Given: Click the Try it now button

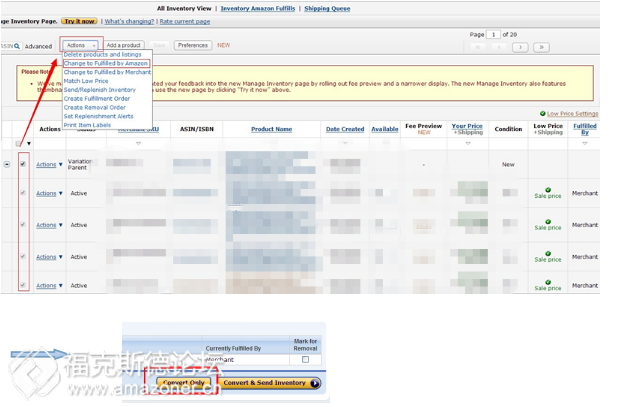Looking at the screenshot, I should (79, 21).
